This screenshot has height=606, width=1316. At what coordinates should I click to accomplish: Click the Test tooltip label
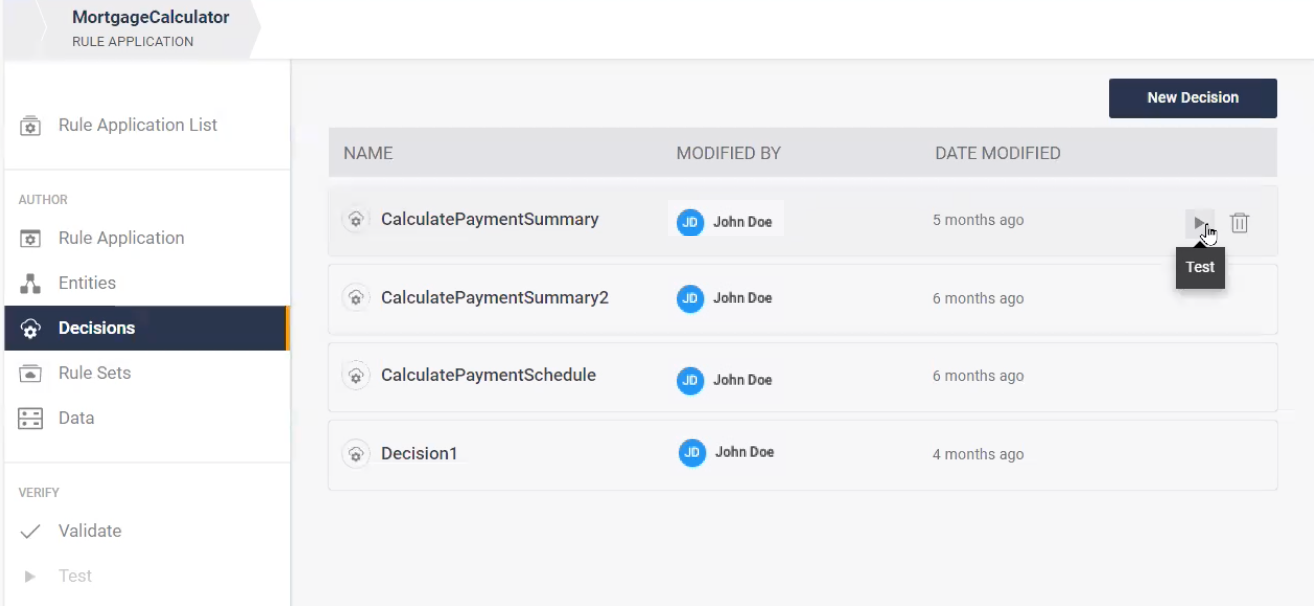coord(1199,267)
